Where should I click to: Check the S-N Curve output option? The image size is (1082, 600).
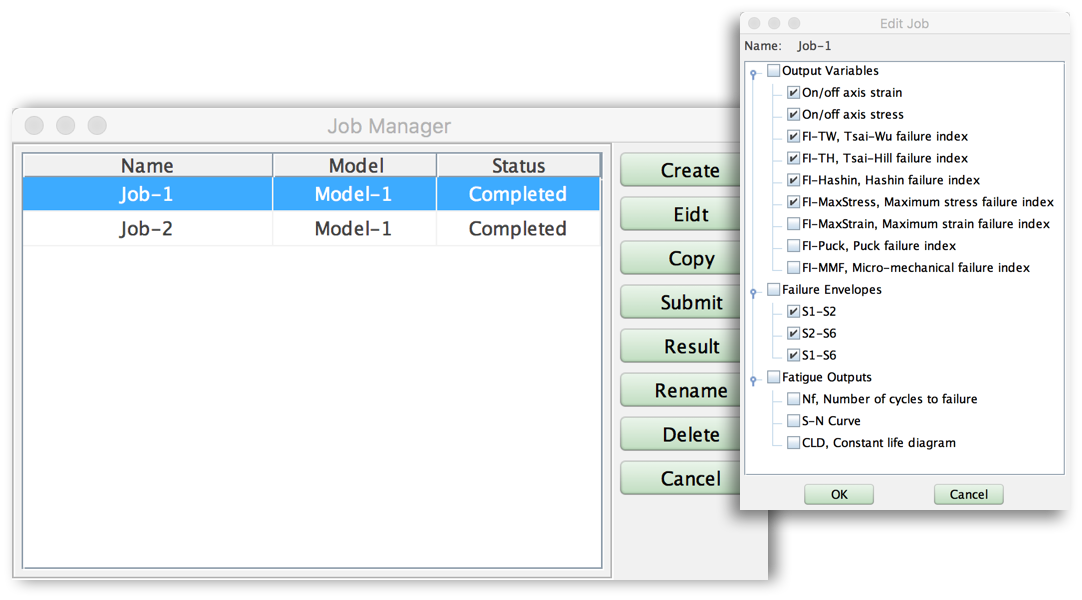[793, 422]
